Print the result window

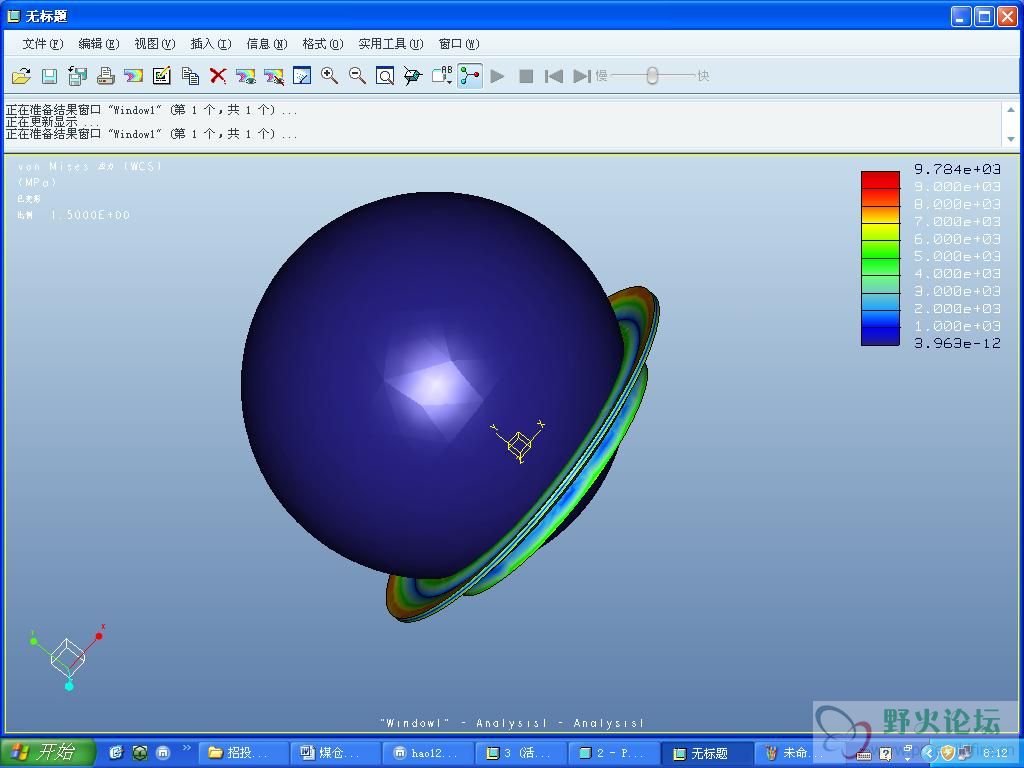(106, 76)
